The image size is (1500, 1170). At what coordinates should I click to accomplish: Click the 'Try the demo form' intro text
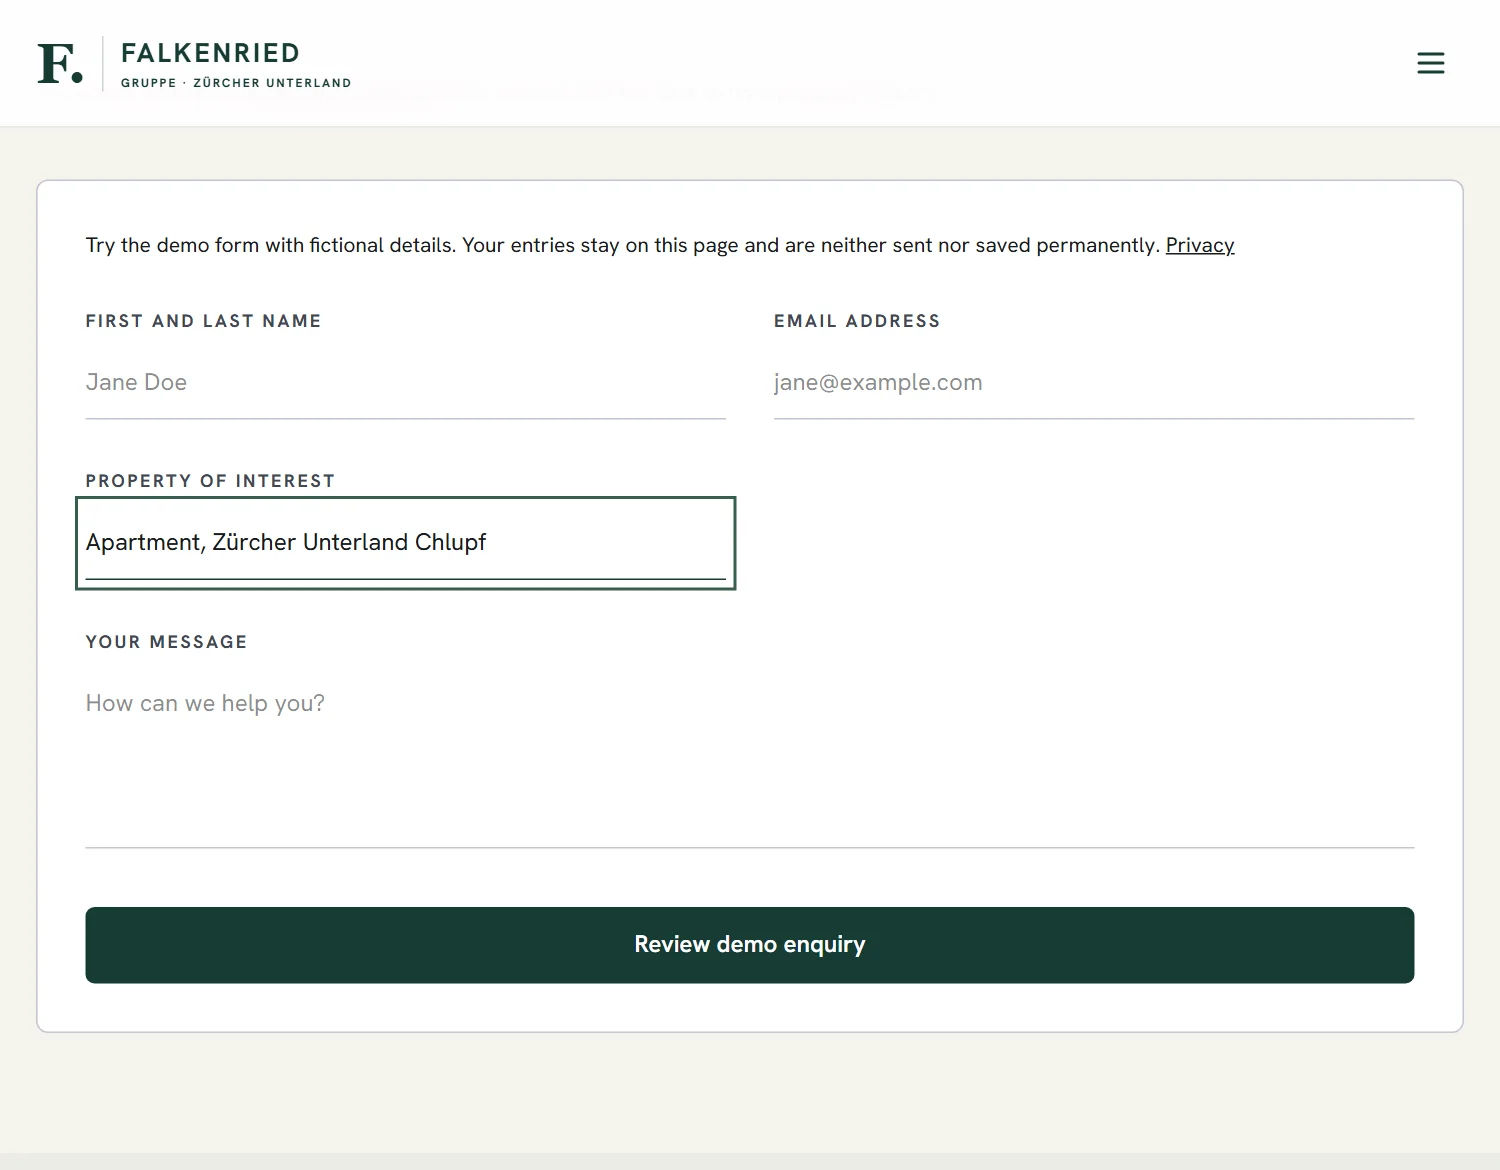pyautogui.click(x=621, y=245)
